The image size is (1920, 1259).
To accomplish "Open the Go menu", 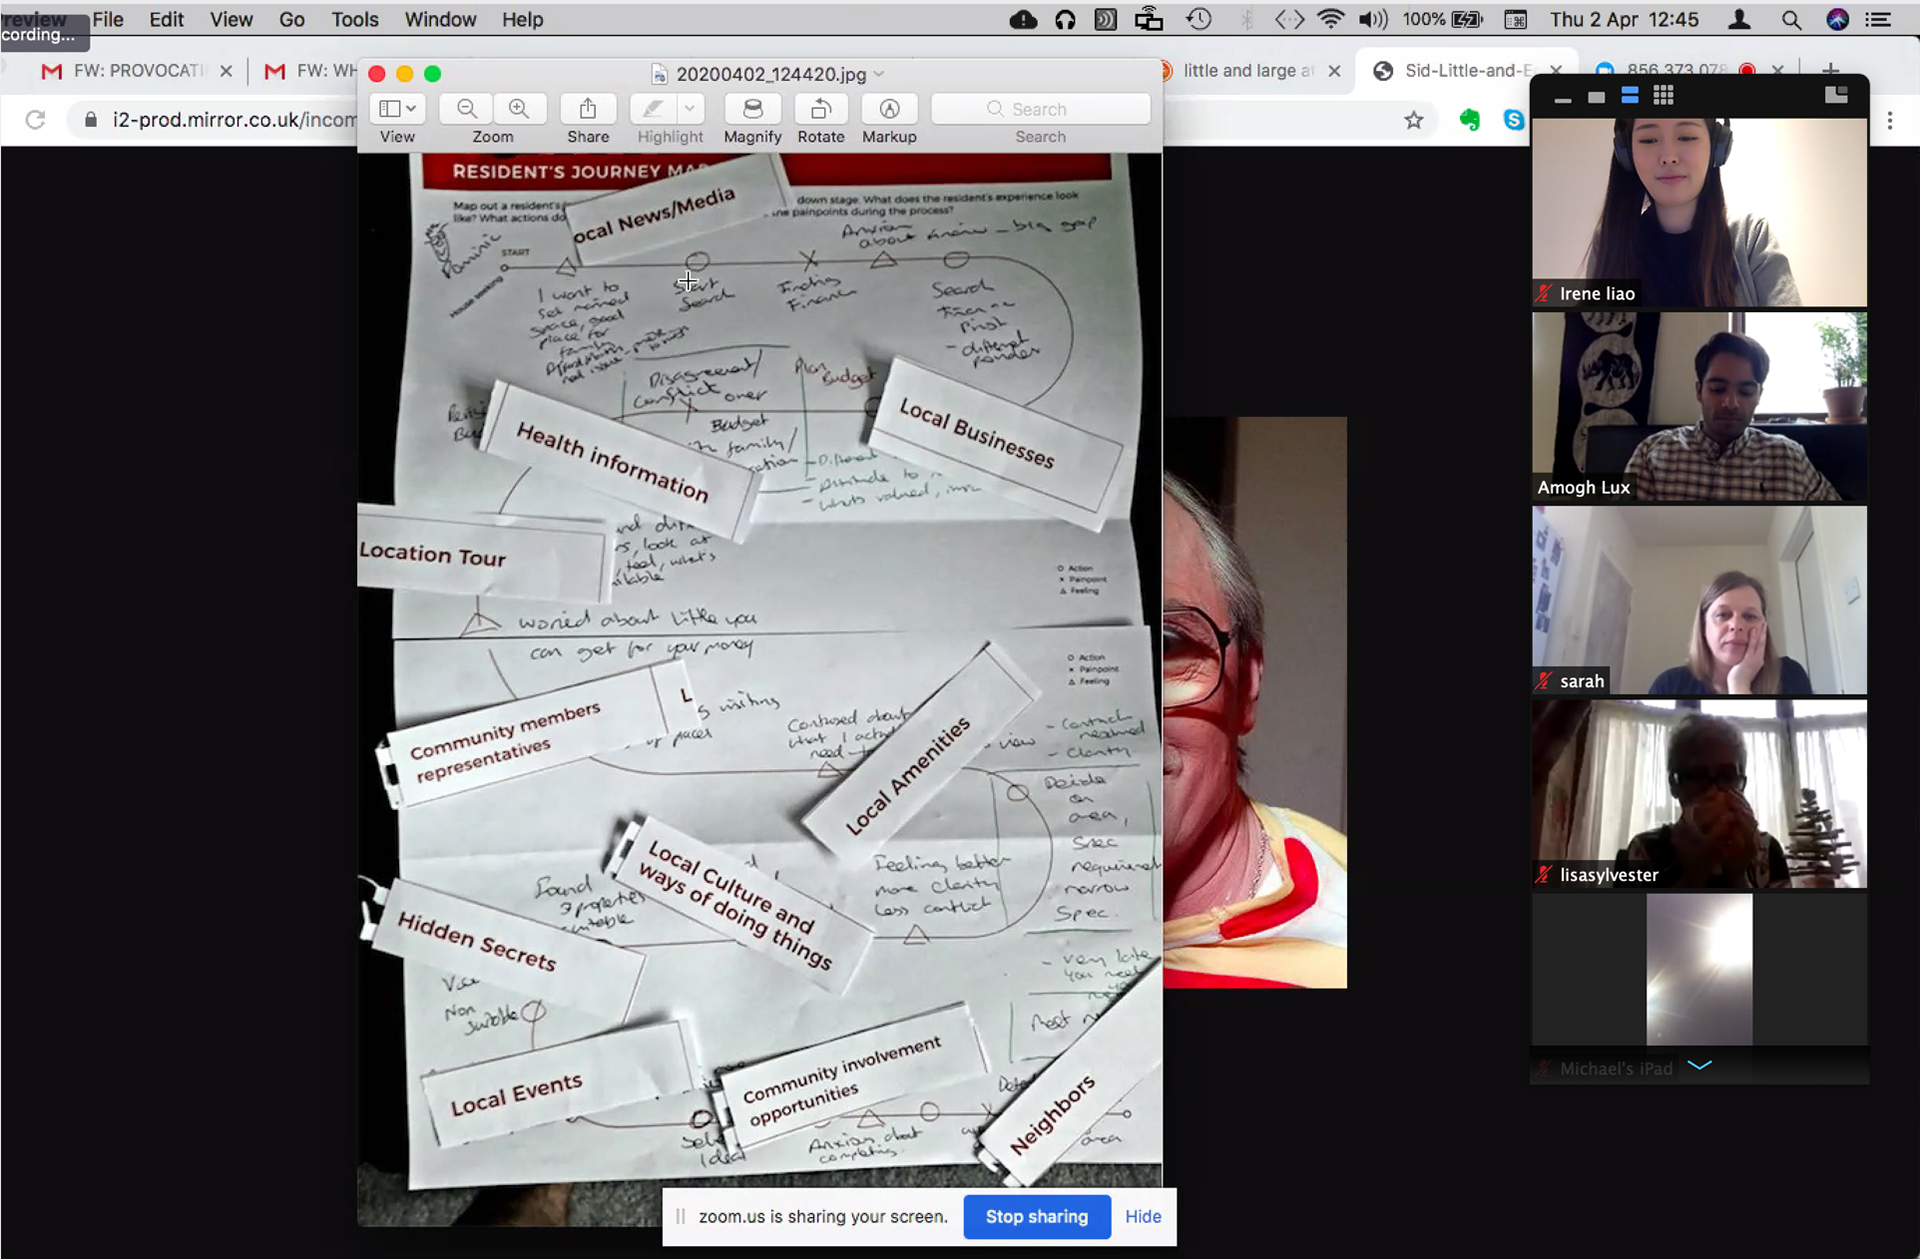I will tap(291, 19).
